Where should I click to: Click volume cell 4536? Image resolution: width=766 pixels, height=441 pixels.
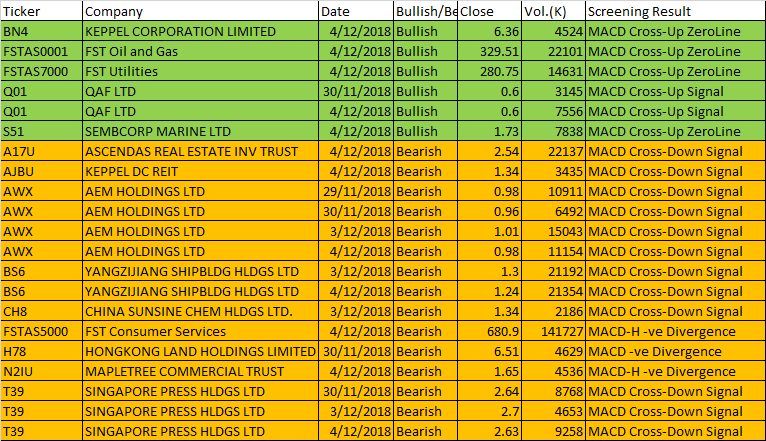(x=553, y=372)
